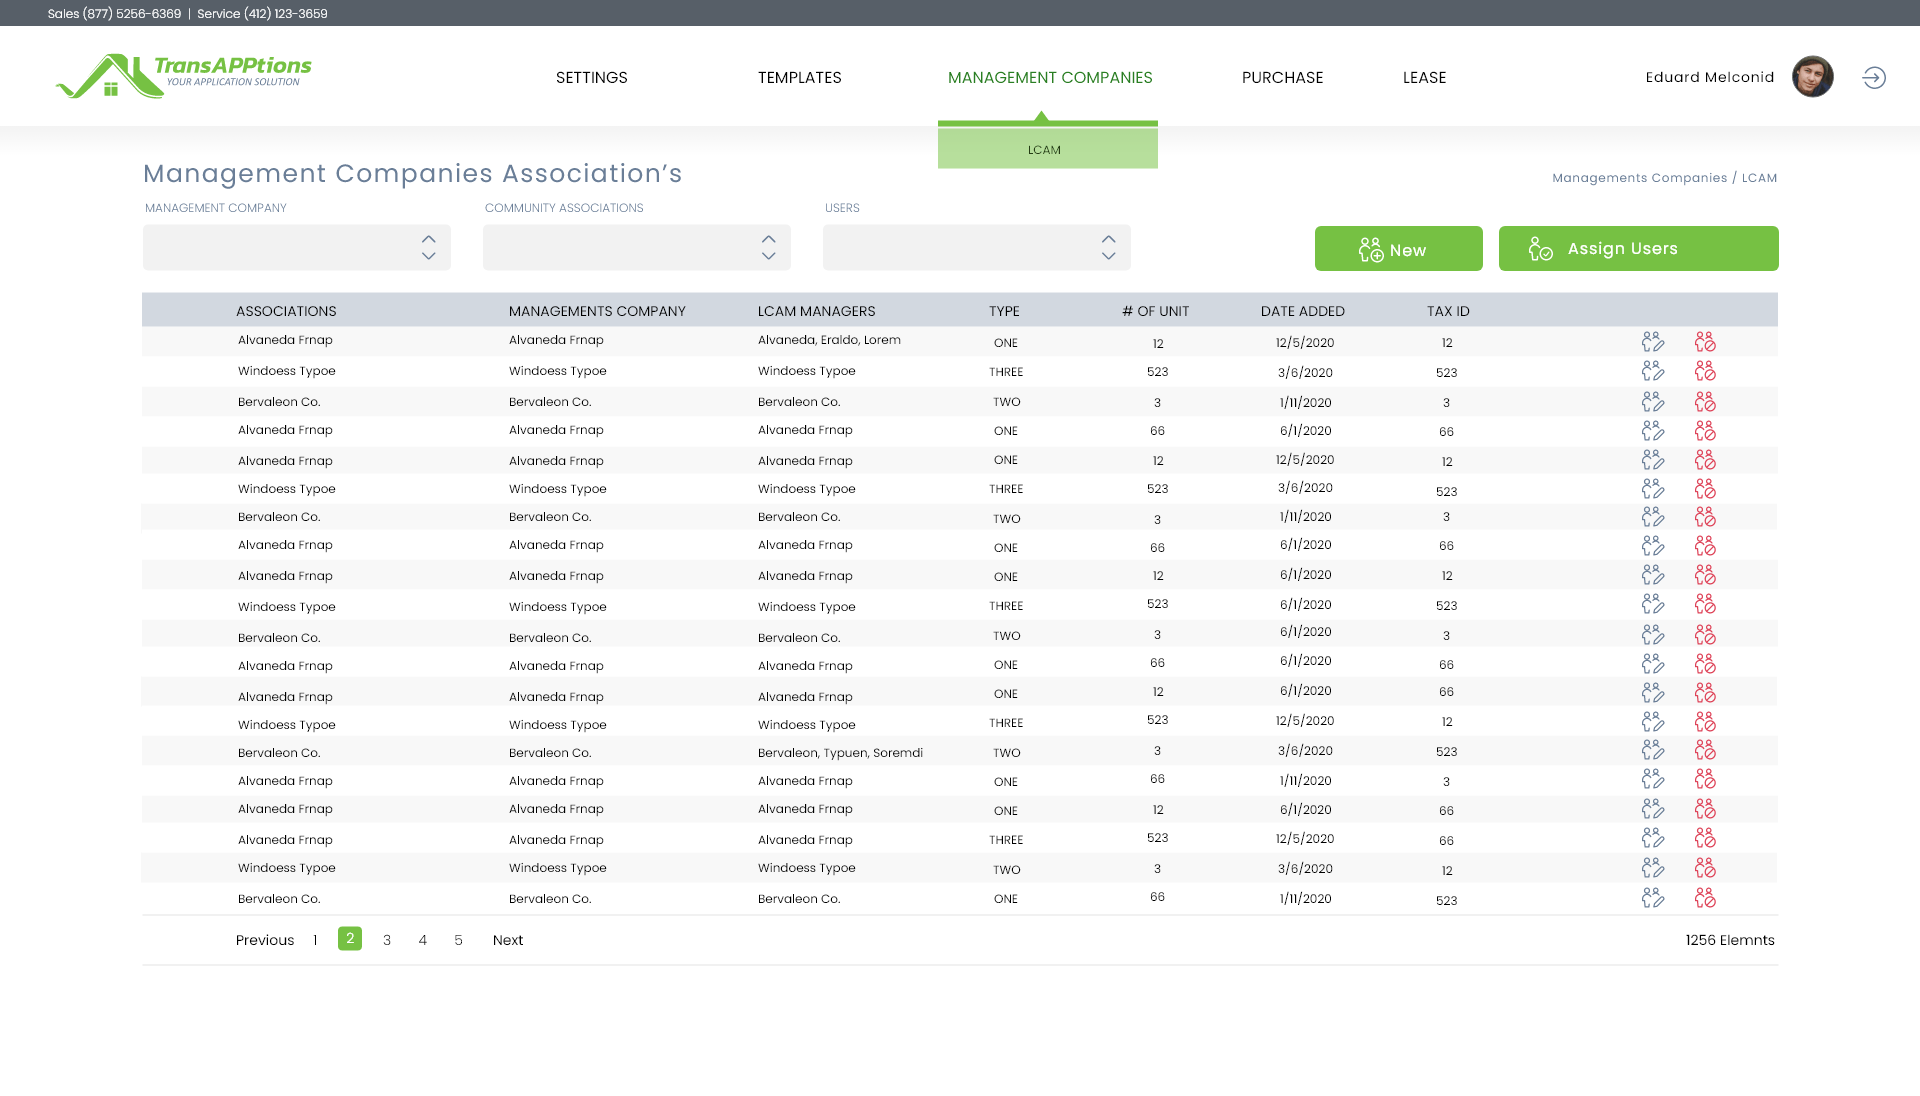Remove users from the Alvaneda, Eraldo, Lorem row
The image size is (1920, 1096).
pos(1705,342)
